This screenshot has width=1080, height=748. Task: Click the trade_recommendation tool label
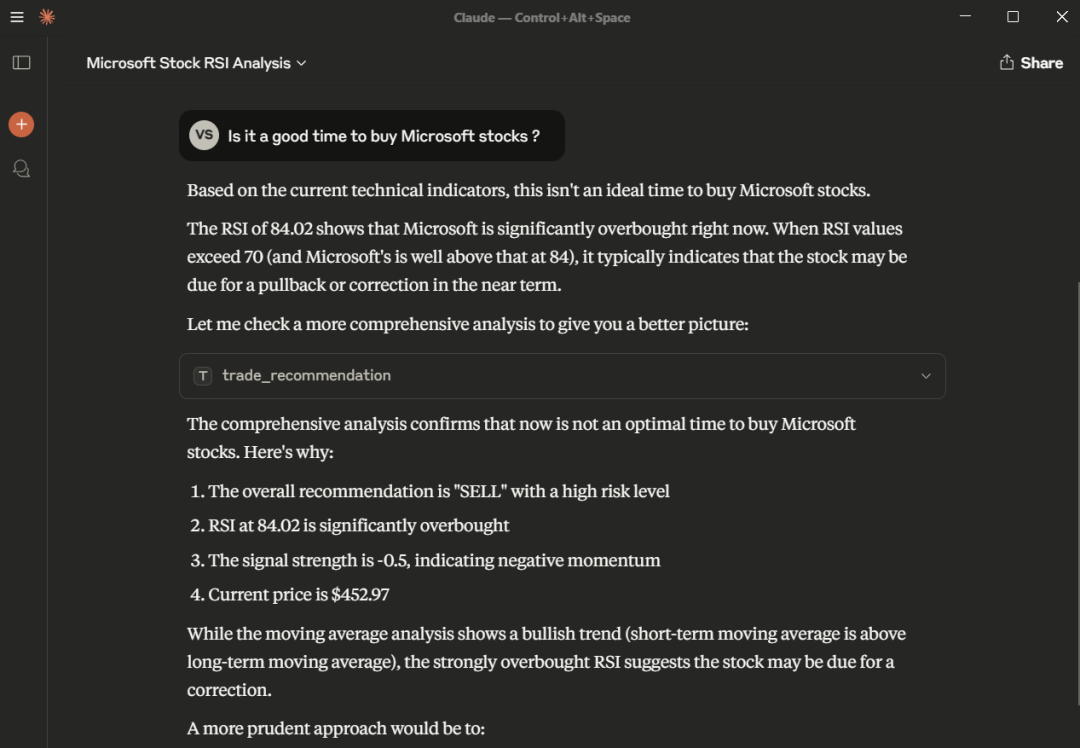pos(306,376)
